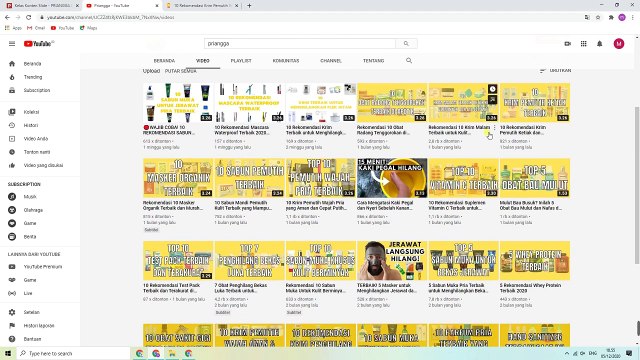
Task: Bookmark this page with the star icon
Action: (598, 17)
